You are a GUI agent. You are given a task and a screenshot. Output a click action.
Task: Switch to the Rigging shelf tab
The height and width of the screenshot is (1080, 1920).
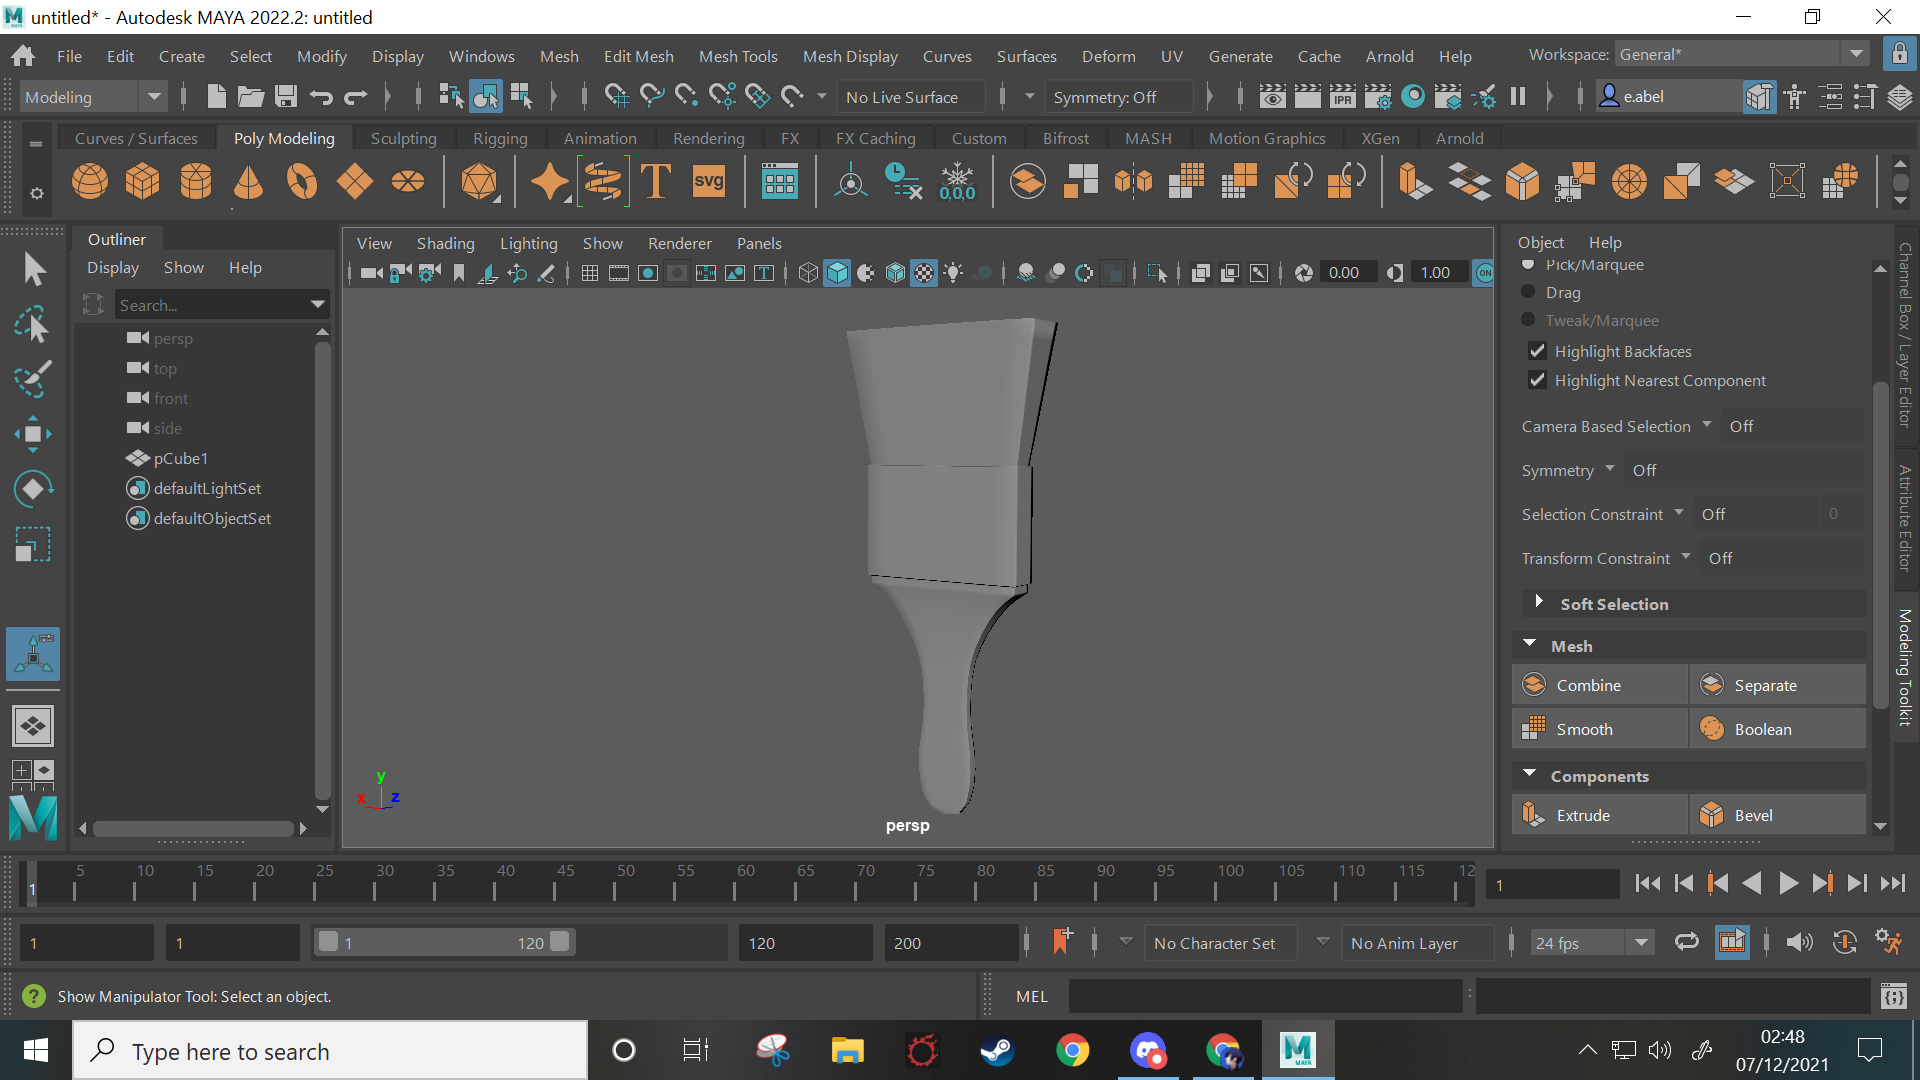500,138
